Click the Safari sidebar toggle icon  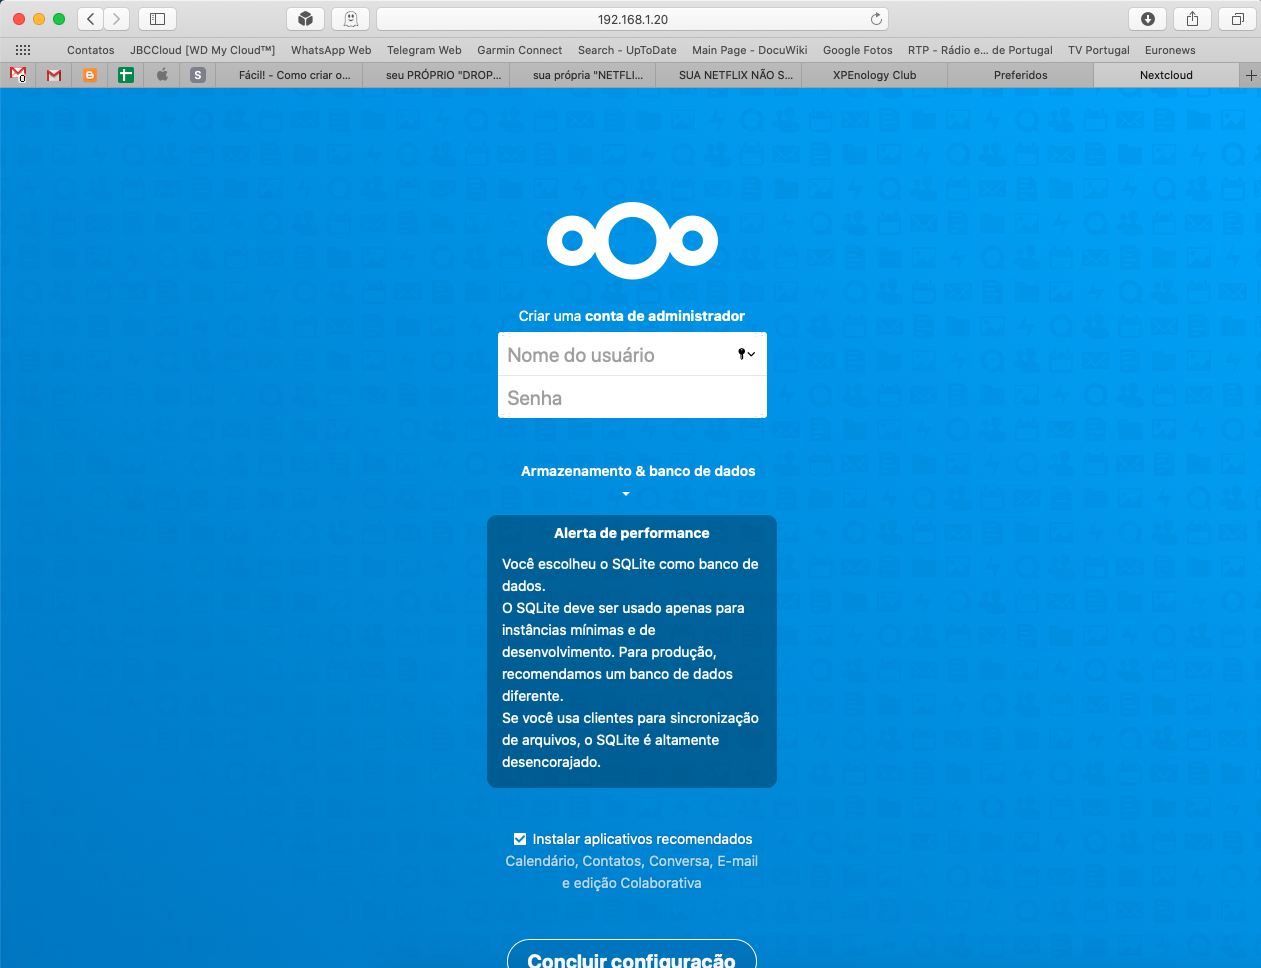pyautogui.click(x=157, y=19)
